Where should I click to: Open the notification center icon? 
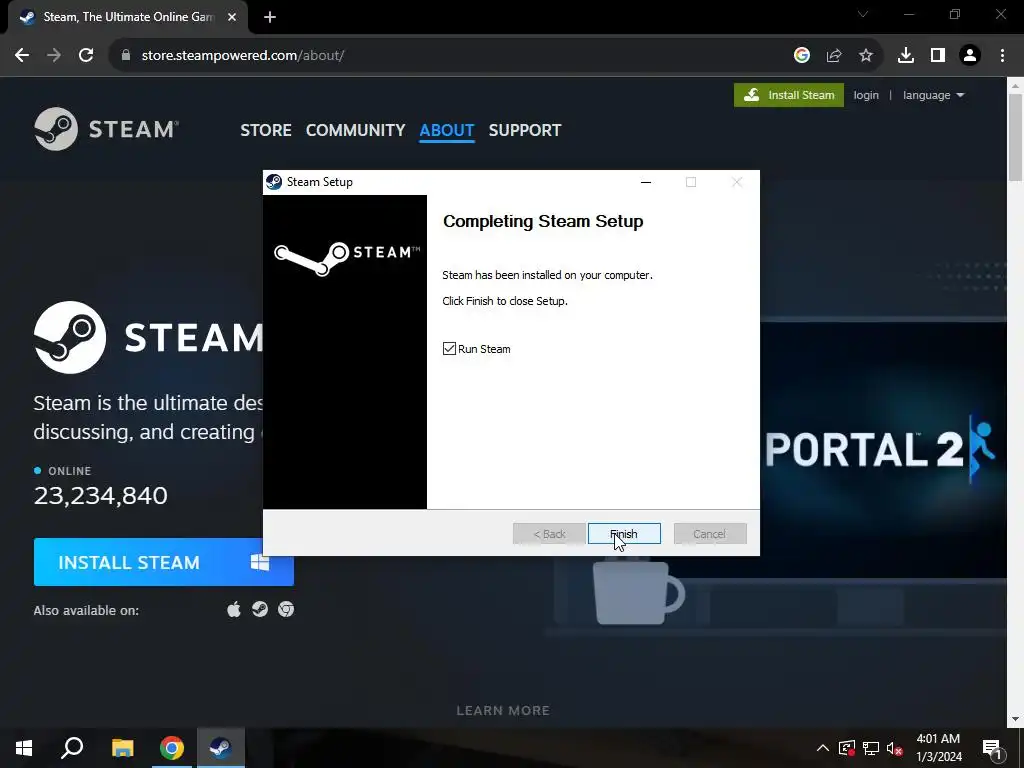tap(992, 748)
